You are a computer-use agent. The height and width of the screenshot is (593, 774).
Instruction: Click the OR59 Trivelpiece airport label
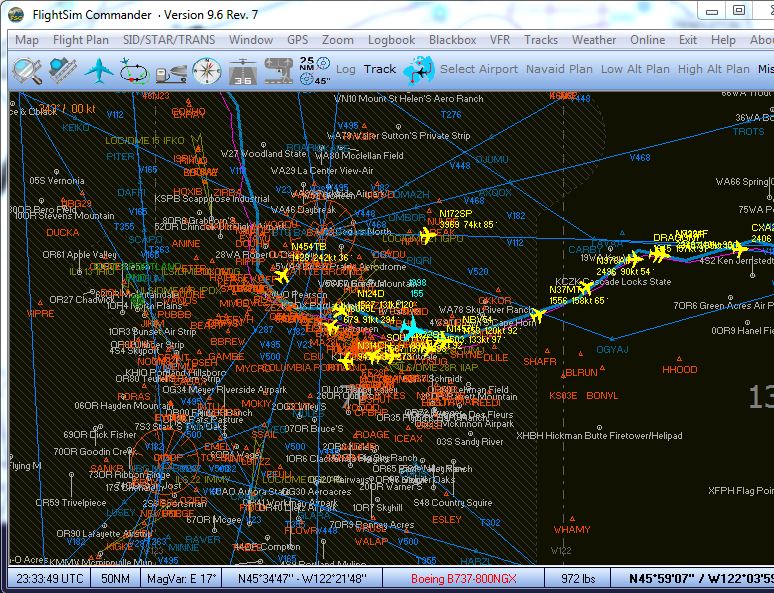pos(71,503)
